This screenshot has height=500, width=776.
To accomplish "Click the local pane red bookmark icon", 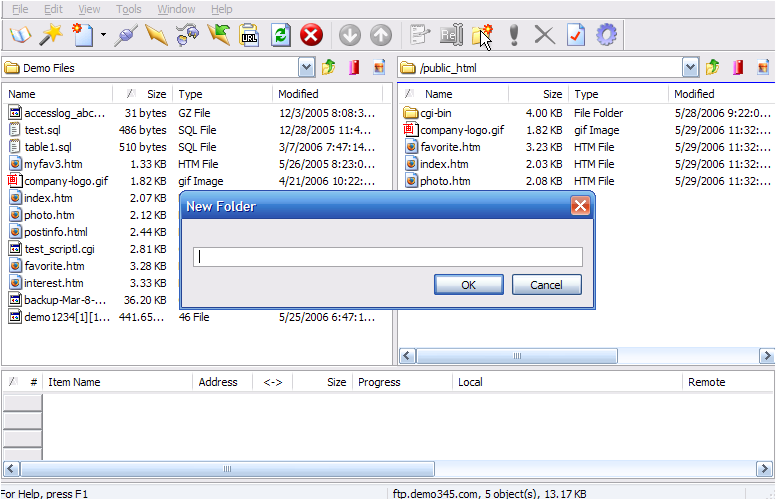I will coord(354,67).
